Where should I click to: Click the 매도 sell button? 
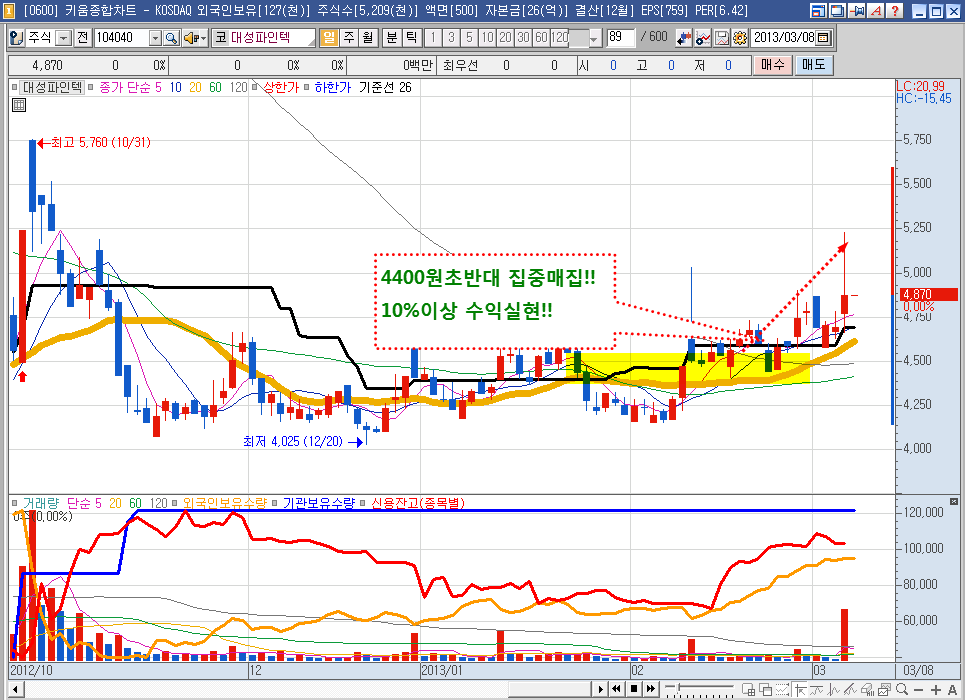coord(814,65)
